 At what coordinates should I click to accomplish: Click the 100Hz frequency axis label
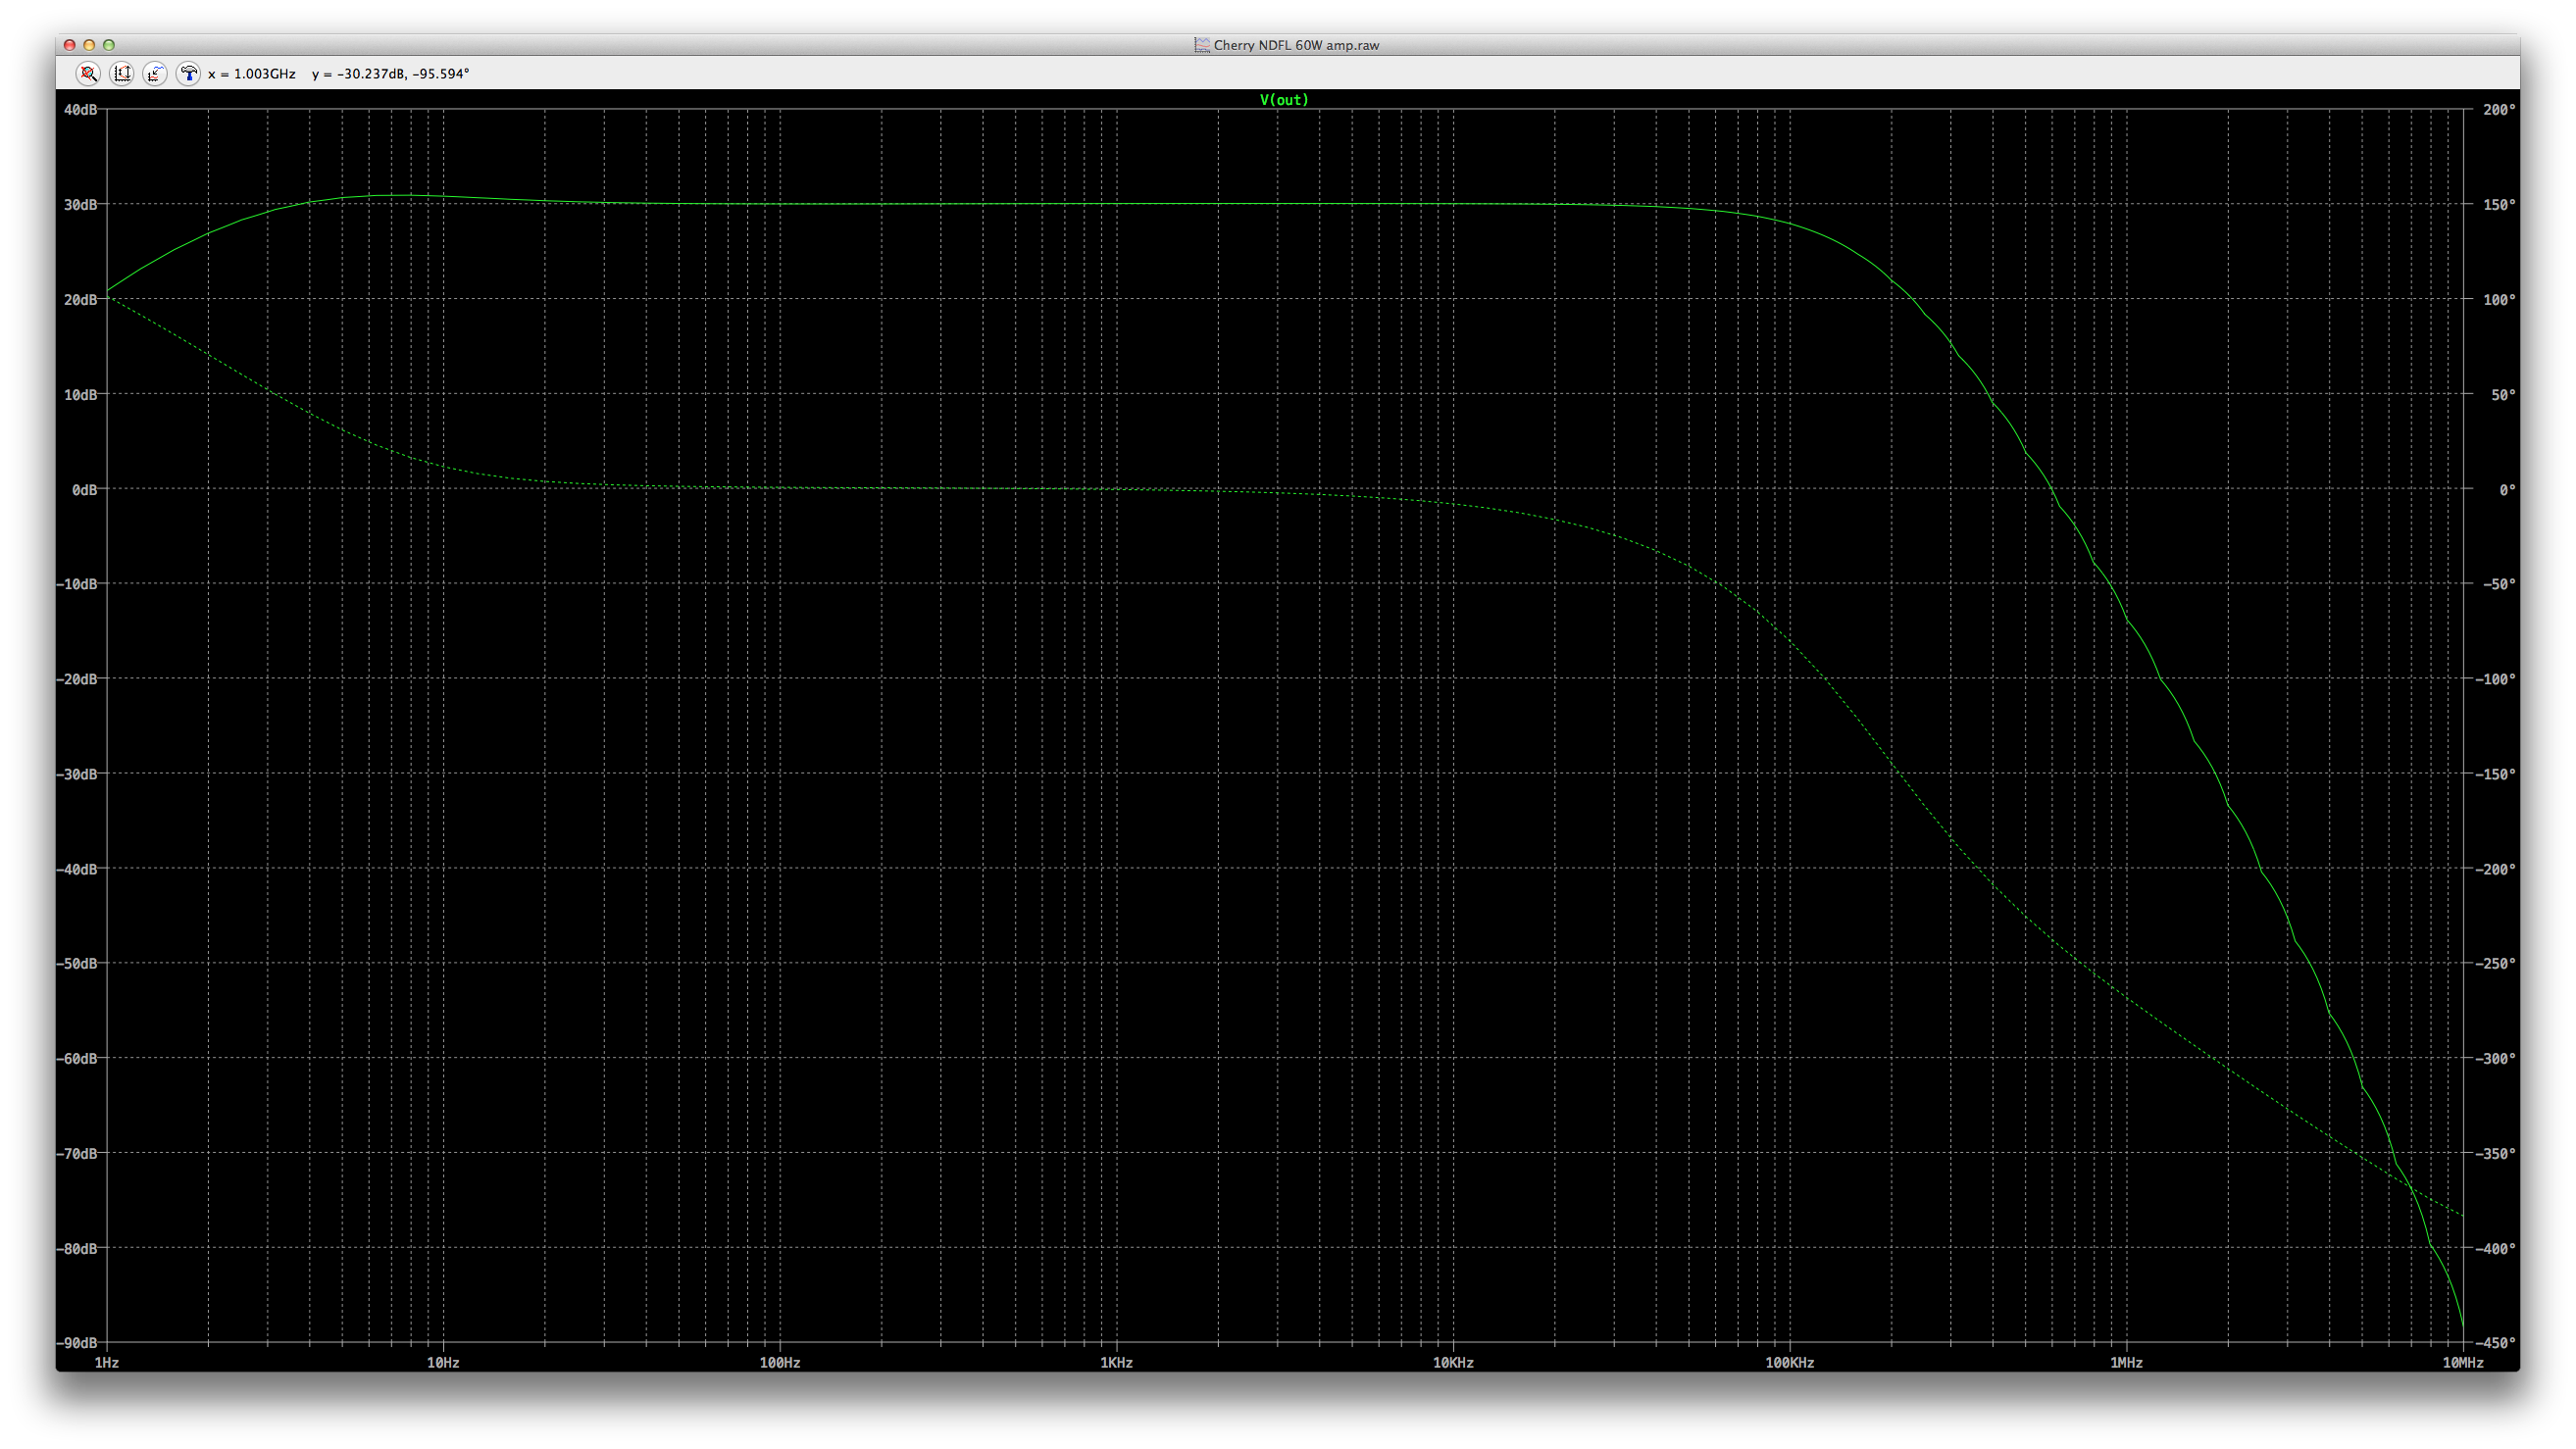[780, 1363]
